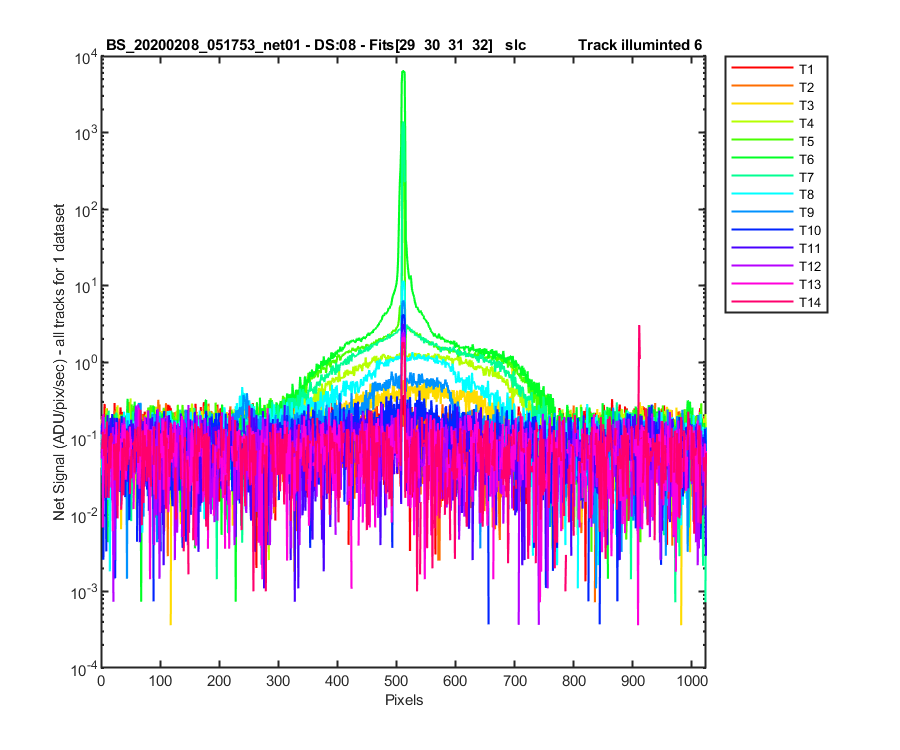Click y-axis tick label 10^-4
This screenshot has height=750, width=900.
84,669
